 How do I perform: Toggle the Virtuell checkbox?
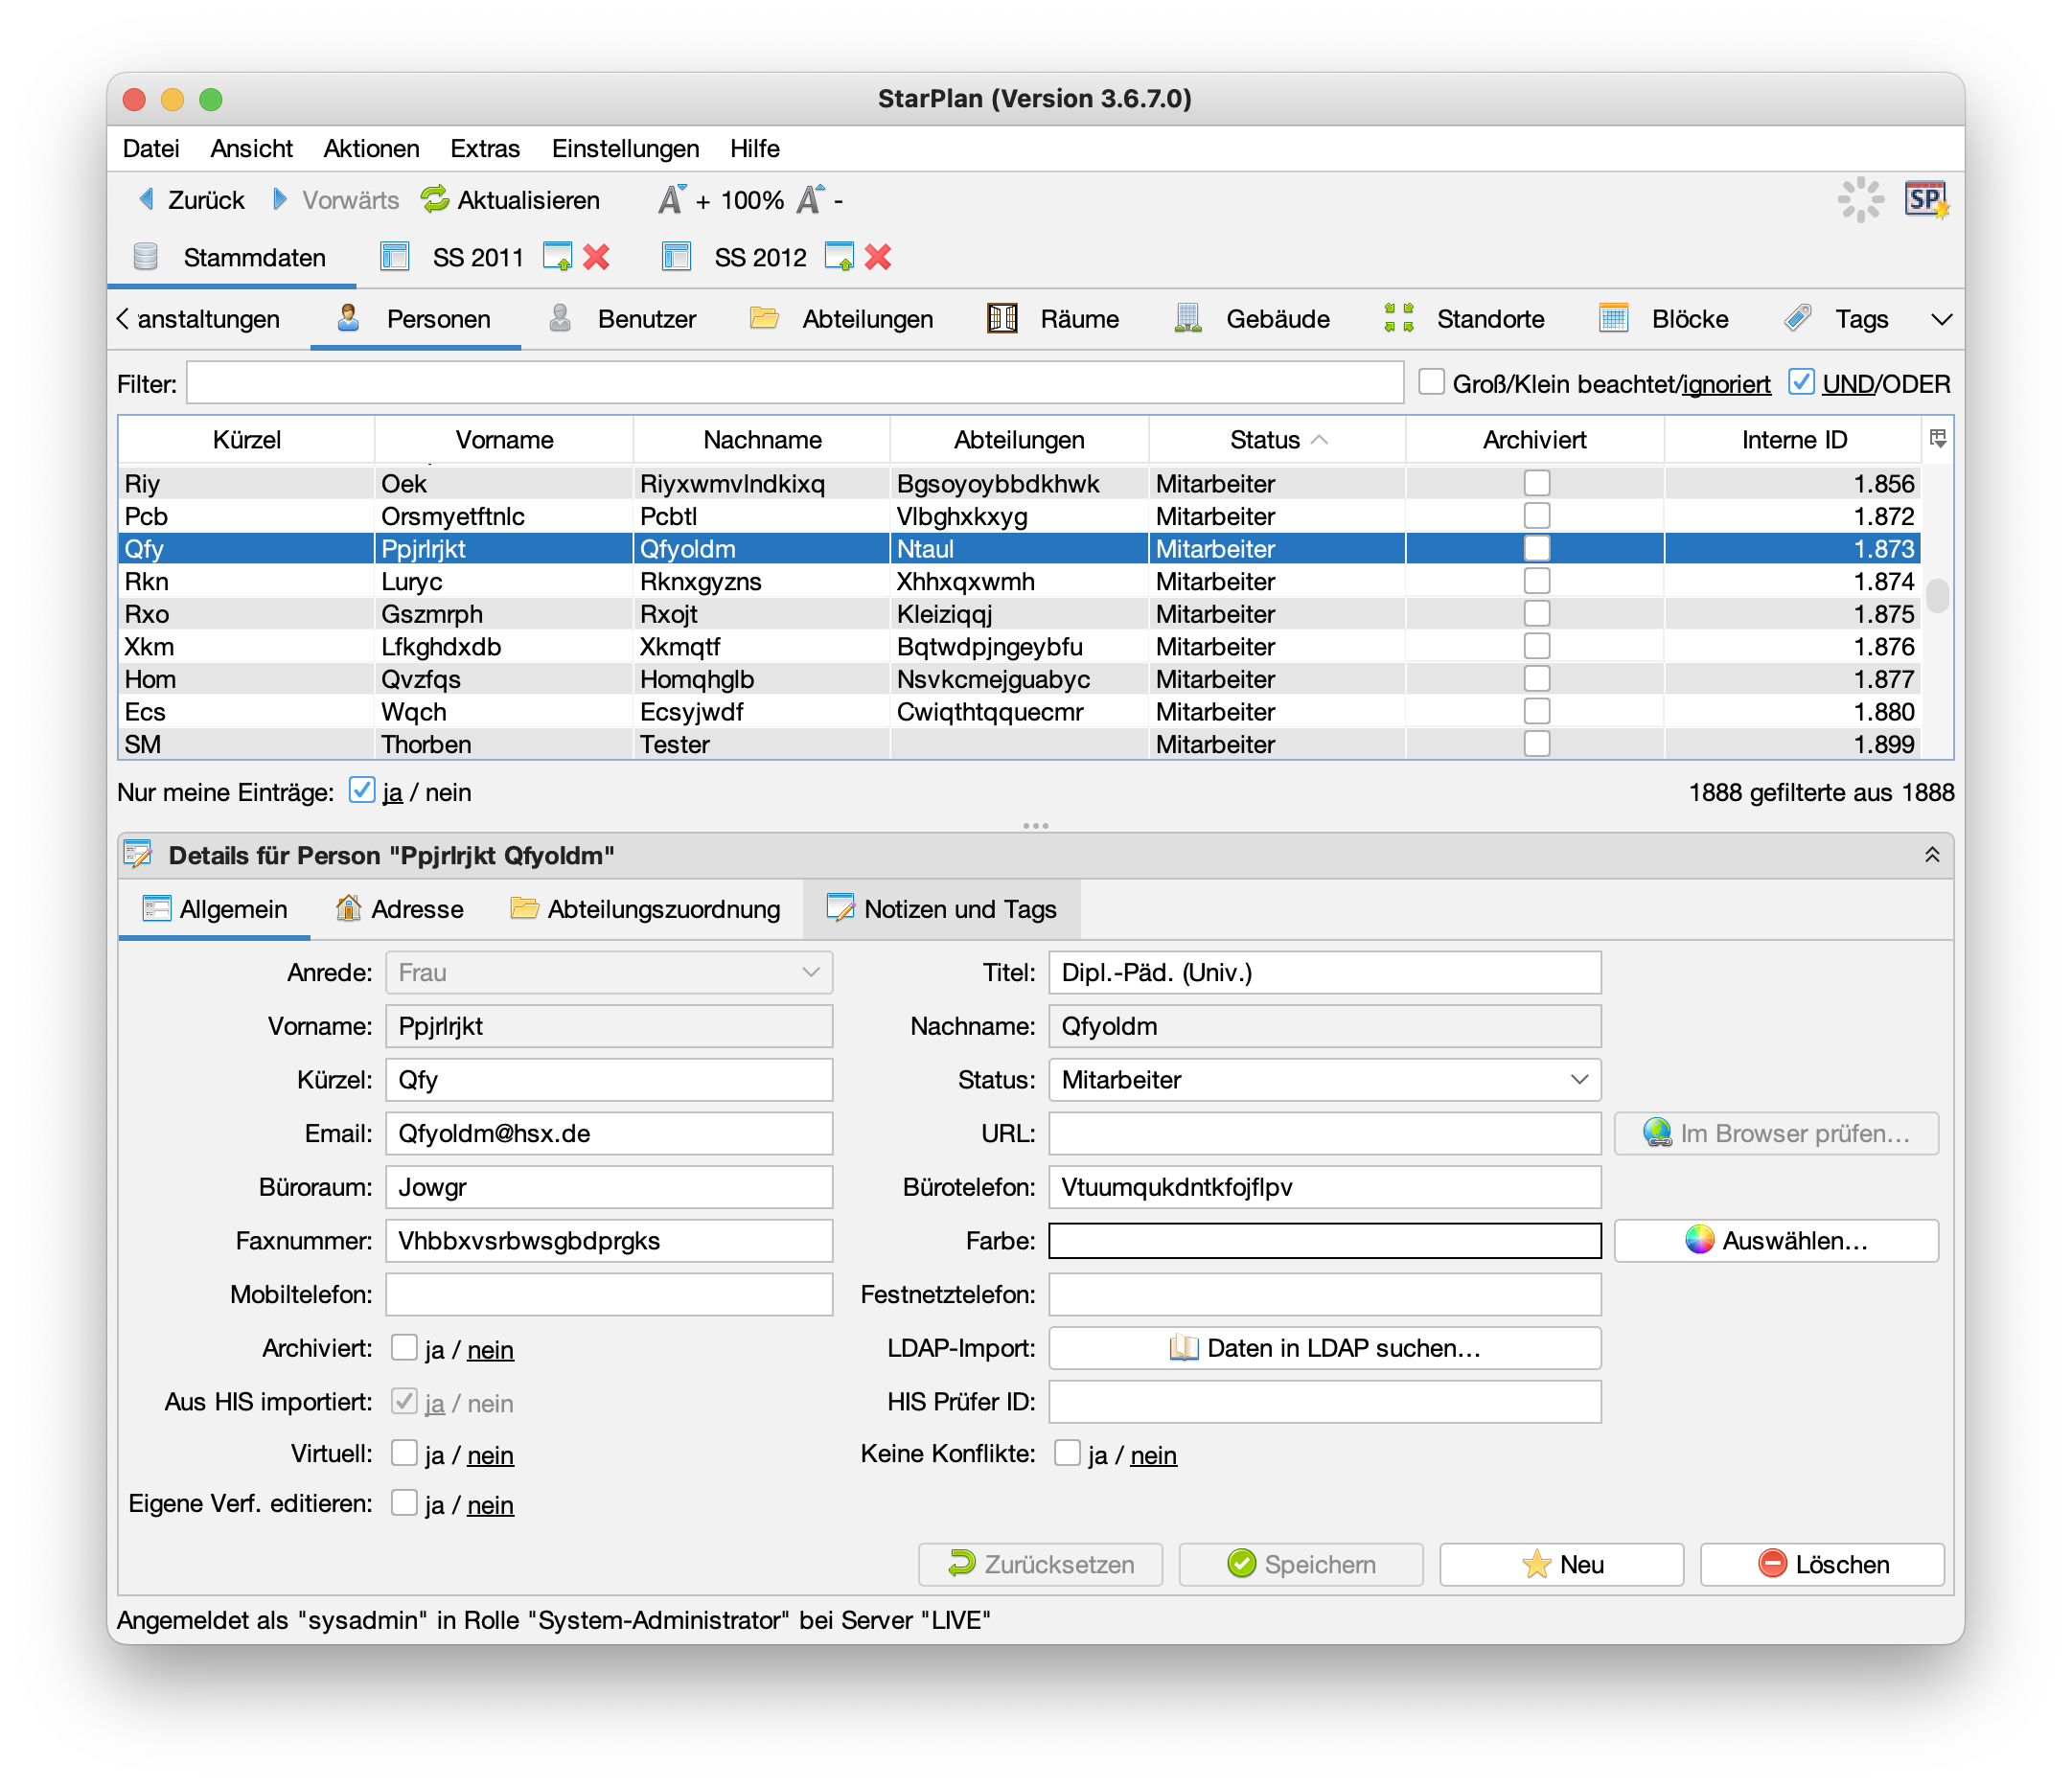click(x=404, y=1453)
